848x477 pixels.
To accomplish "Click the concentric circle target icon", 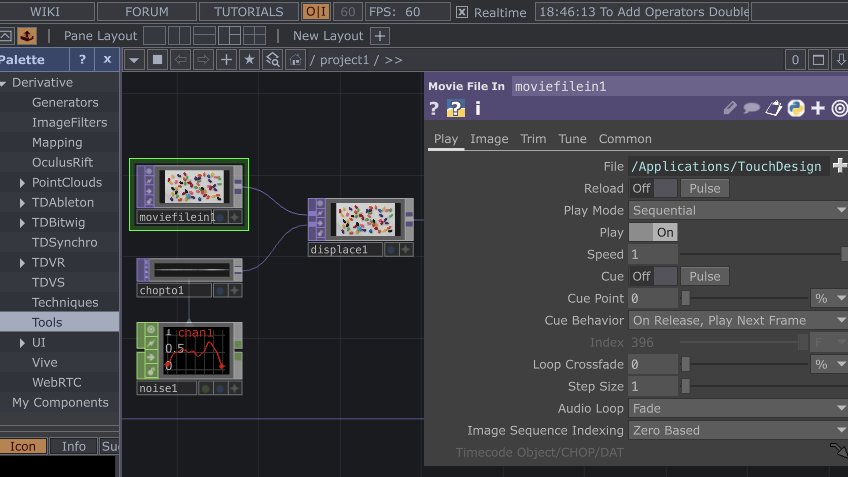I will (839, 108).
